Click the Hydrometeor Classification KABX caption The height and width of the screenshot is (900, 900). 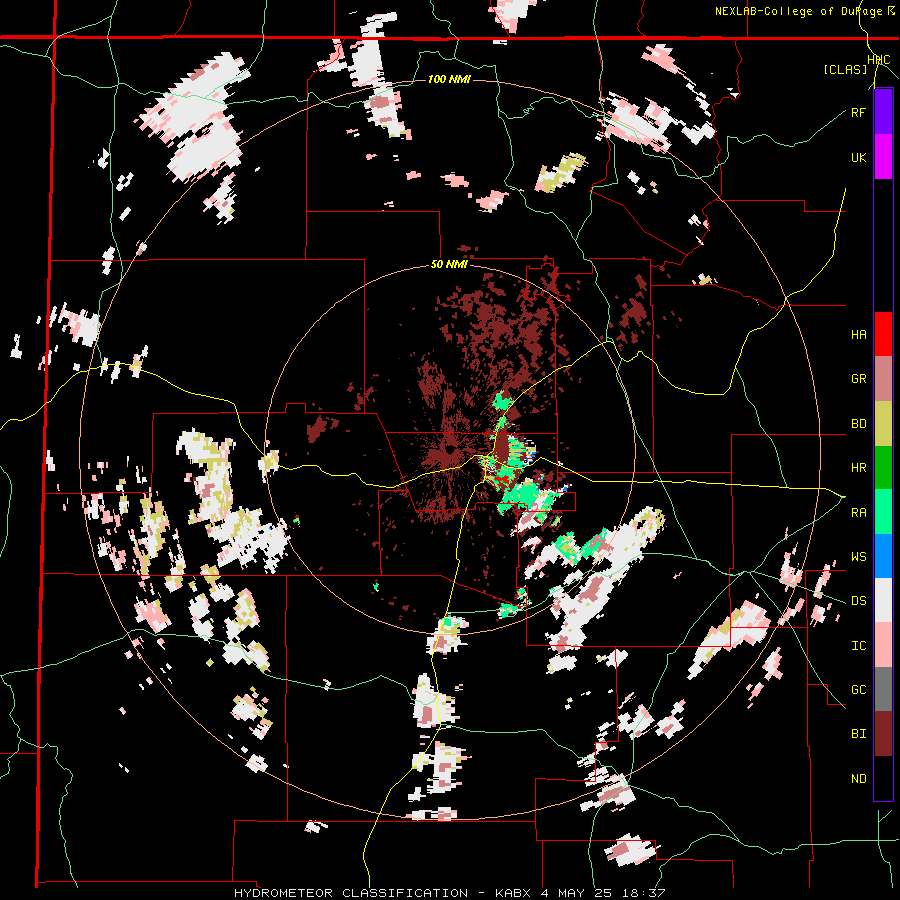point(449,893)
